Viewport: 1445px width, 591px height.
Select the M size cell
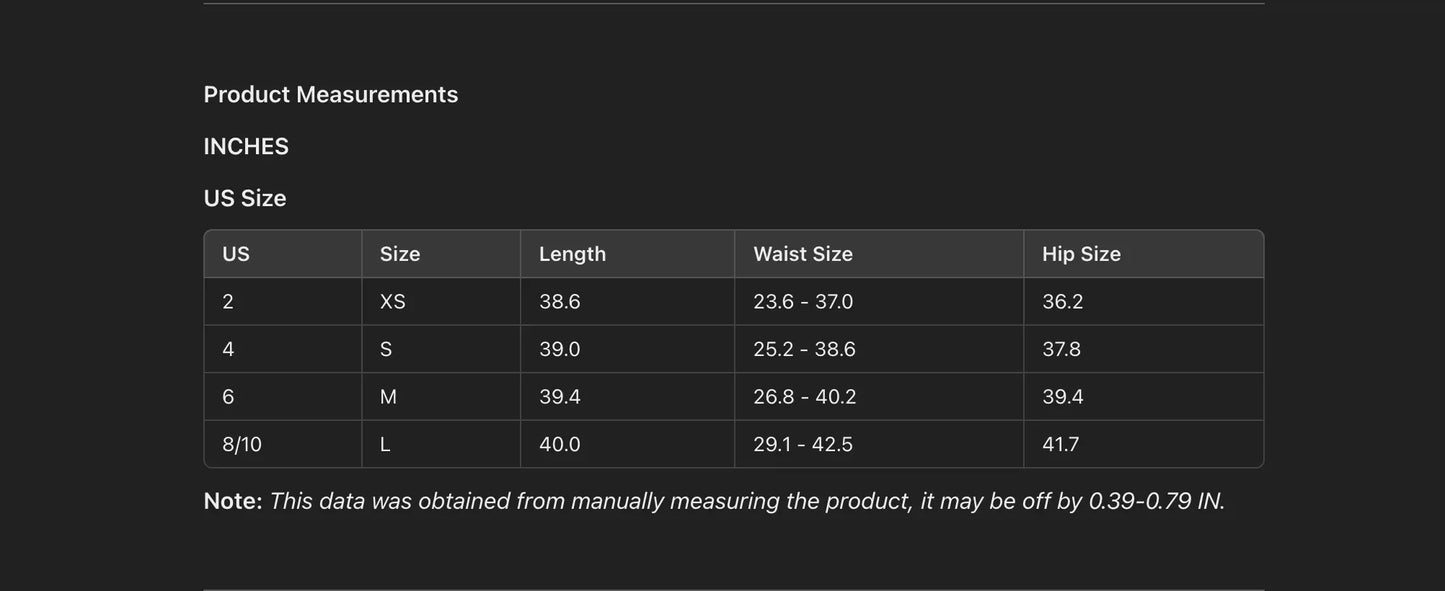tap(388, 397)
